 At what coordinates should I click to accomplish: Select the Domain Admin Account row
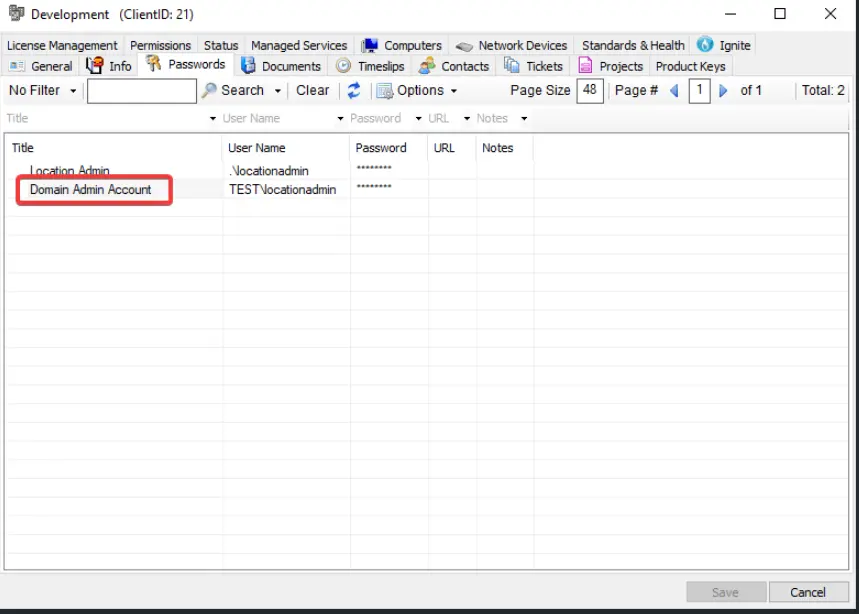coord(91,189)
